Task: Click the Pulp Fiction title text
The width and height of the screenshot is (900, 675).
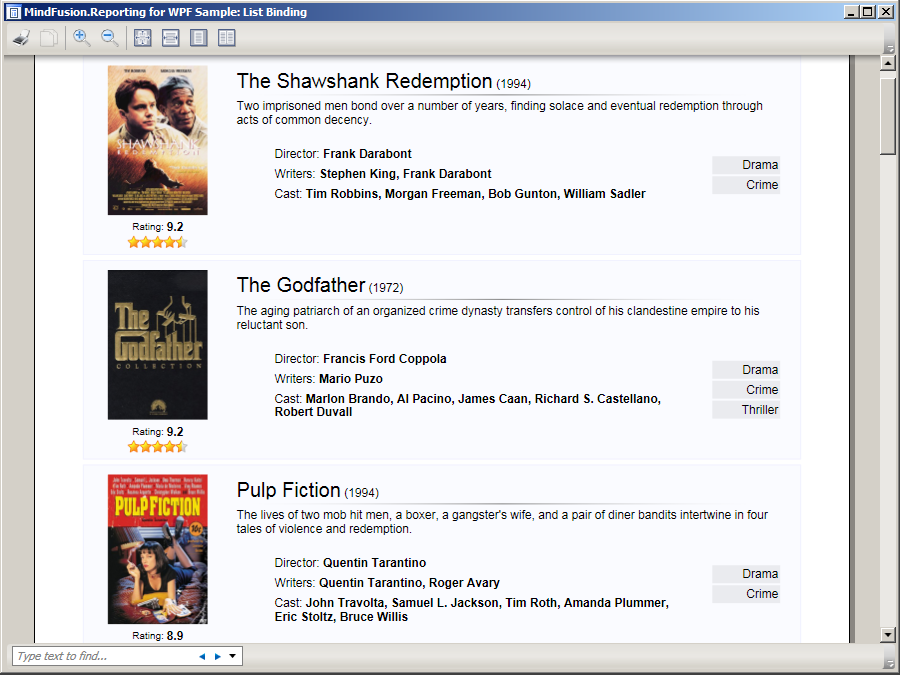Action: coord(288,490)
